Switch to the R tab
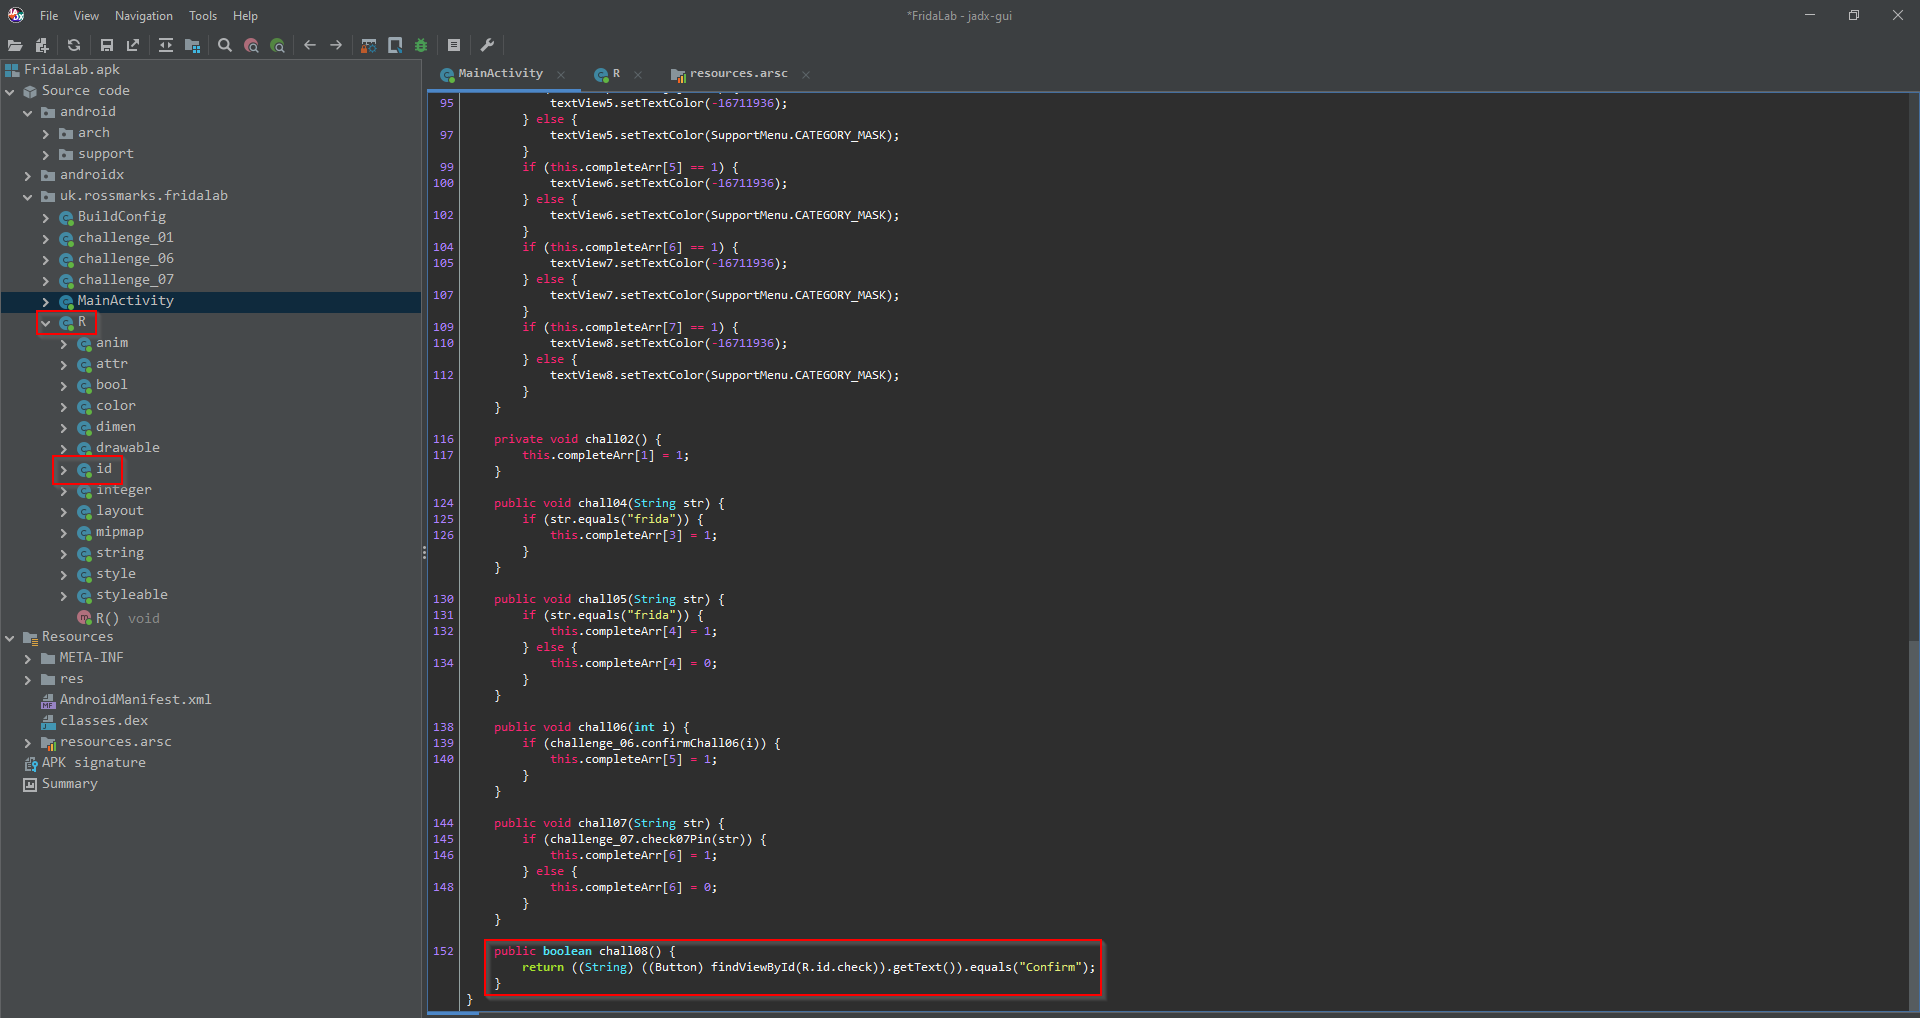Viewport: 1920px width, 1018px height. (608, 74)
